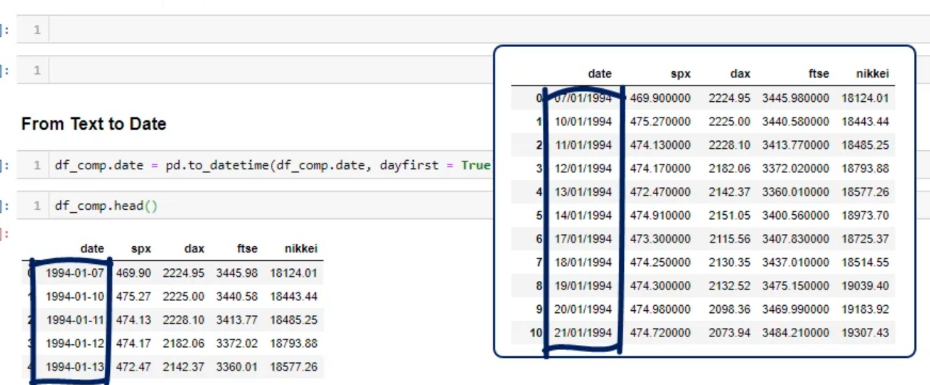Viewport: 930px width, 385px height.
Task: Click the nikkei value 18577.26
Action: [294, 367]
